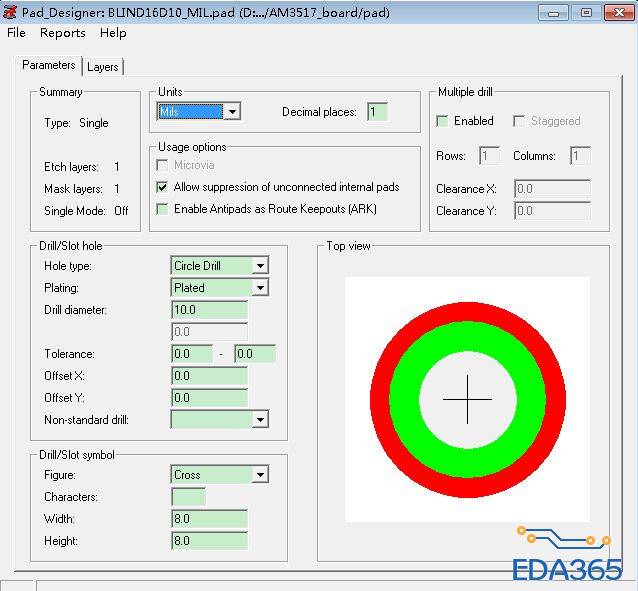The width and height of the screenshot is (638, 591).
Task: Switch to the Parameters tab
Action: coord(49,65)
